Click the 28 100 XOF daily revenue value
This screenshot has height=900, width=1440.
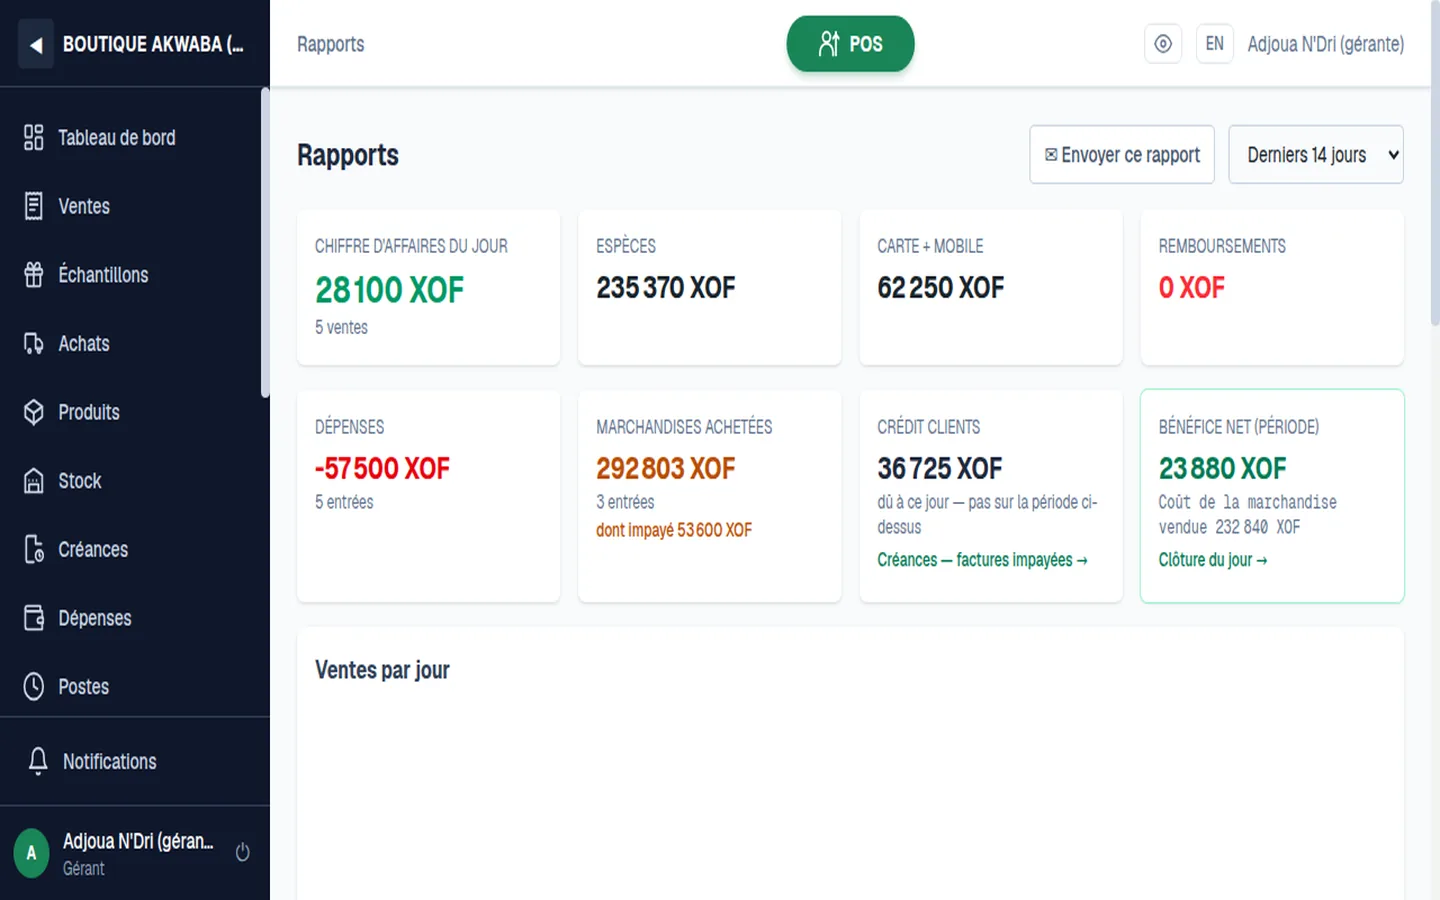(x=390, y=290)
